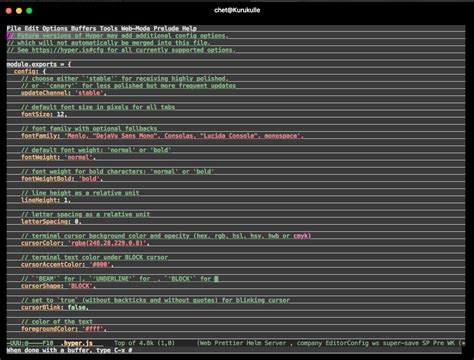Click the "DejaVu Sans Mono" font name
Screen dimensions: 474x360
coord(125,136)
